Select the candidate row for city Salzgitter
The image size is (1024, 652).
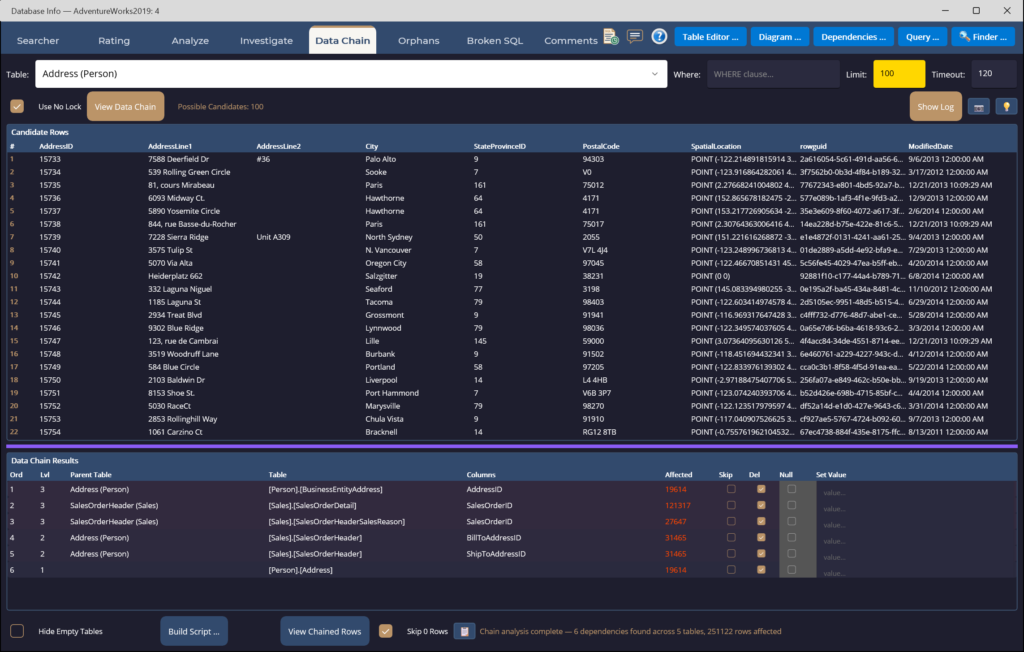tap(512, 276)
